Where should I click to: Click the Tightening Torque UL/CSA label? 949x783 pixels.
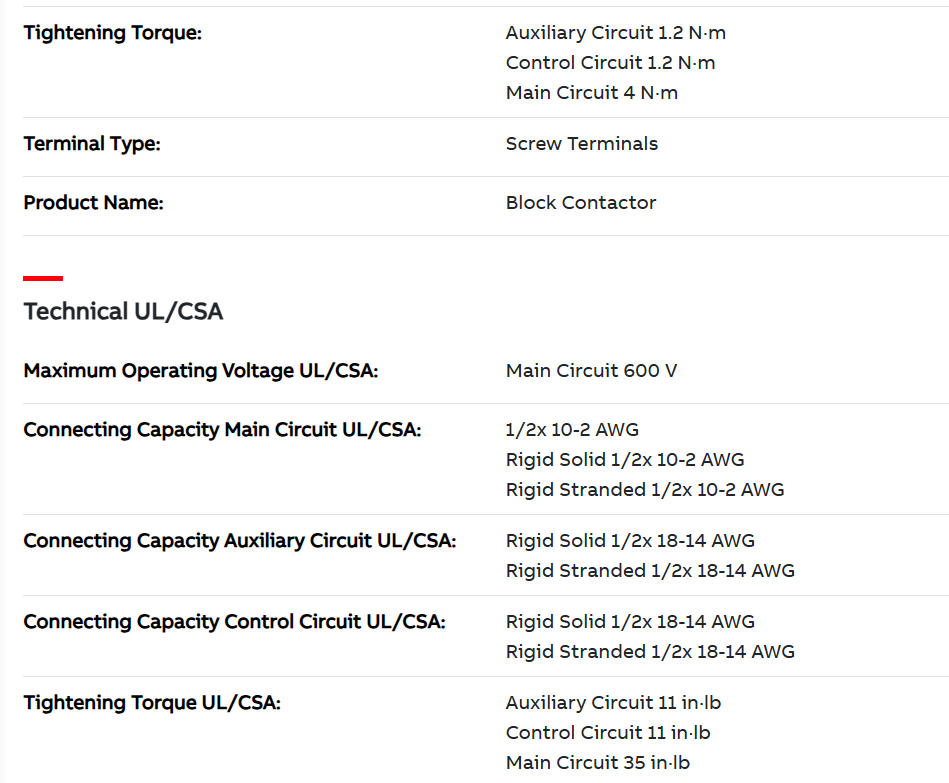(152, 703)
